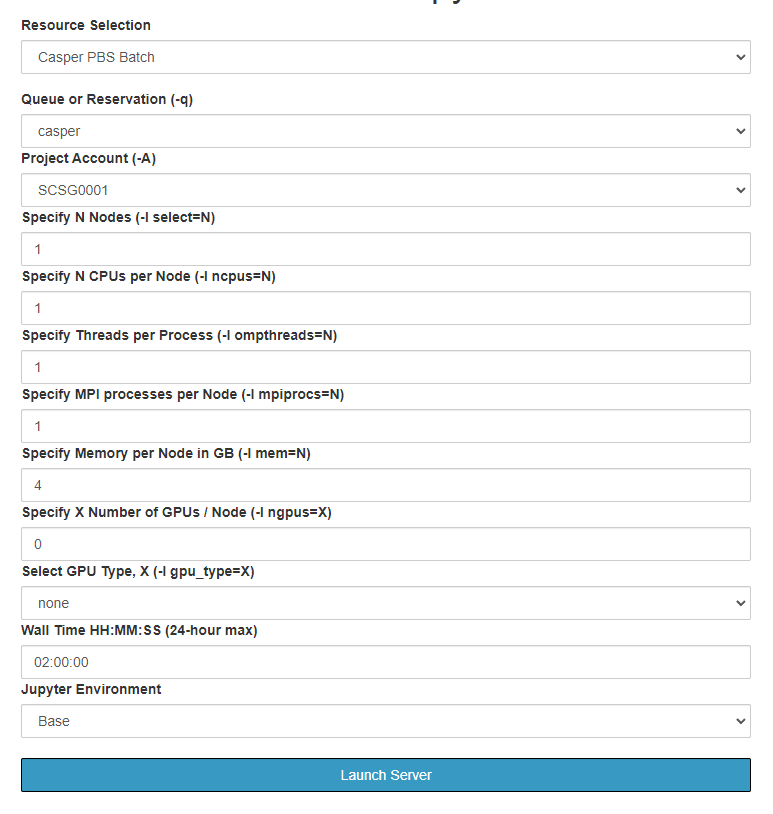This screenshot has width=773, height=814.
Task: Expand the Queue or Reservation dropdown
Action: (x=385, y=131)
